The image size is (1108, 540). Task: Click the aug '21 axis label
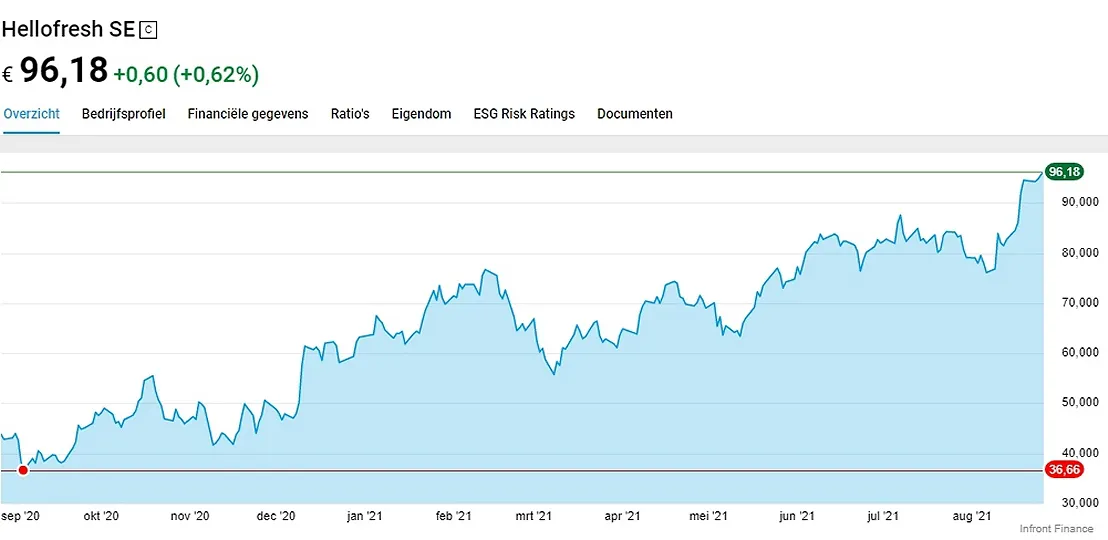[971, 516]
